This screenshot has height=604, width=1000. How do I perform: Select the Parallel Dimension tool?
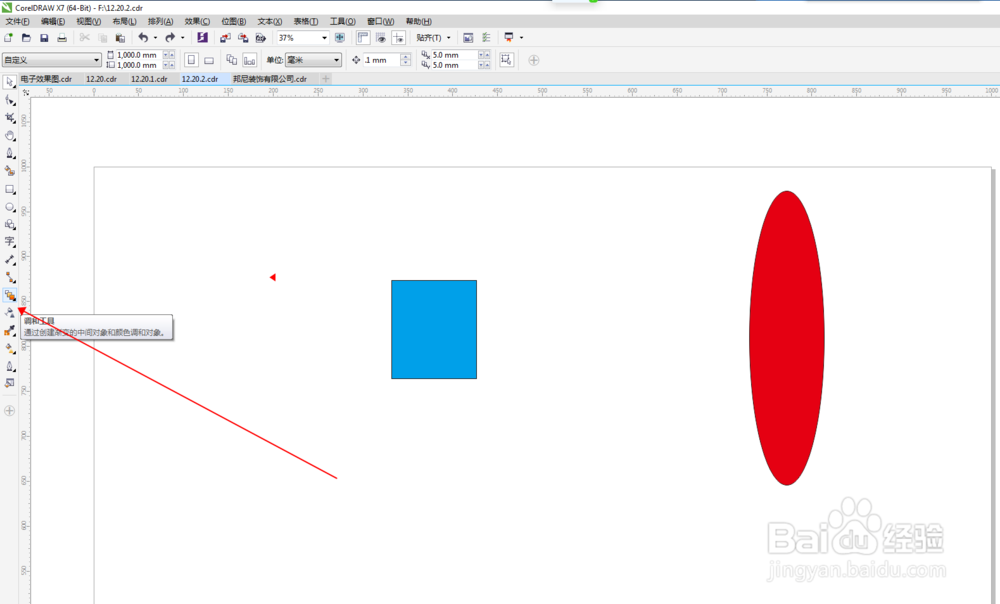point(10,260)
